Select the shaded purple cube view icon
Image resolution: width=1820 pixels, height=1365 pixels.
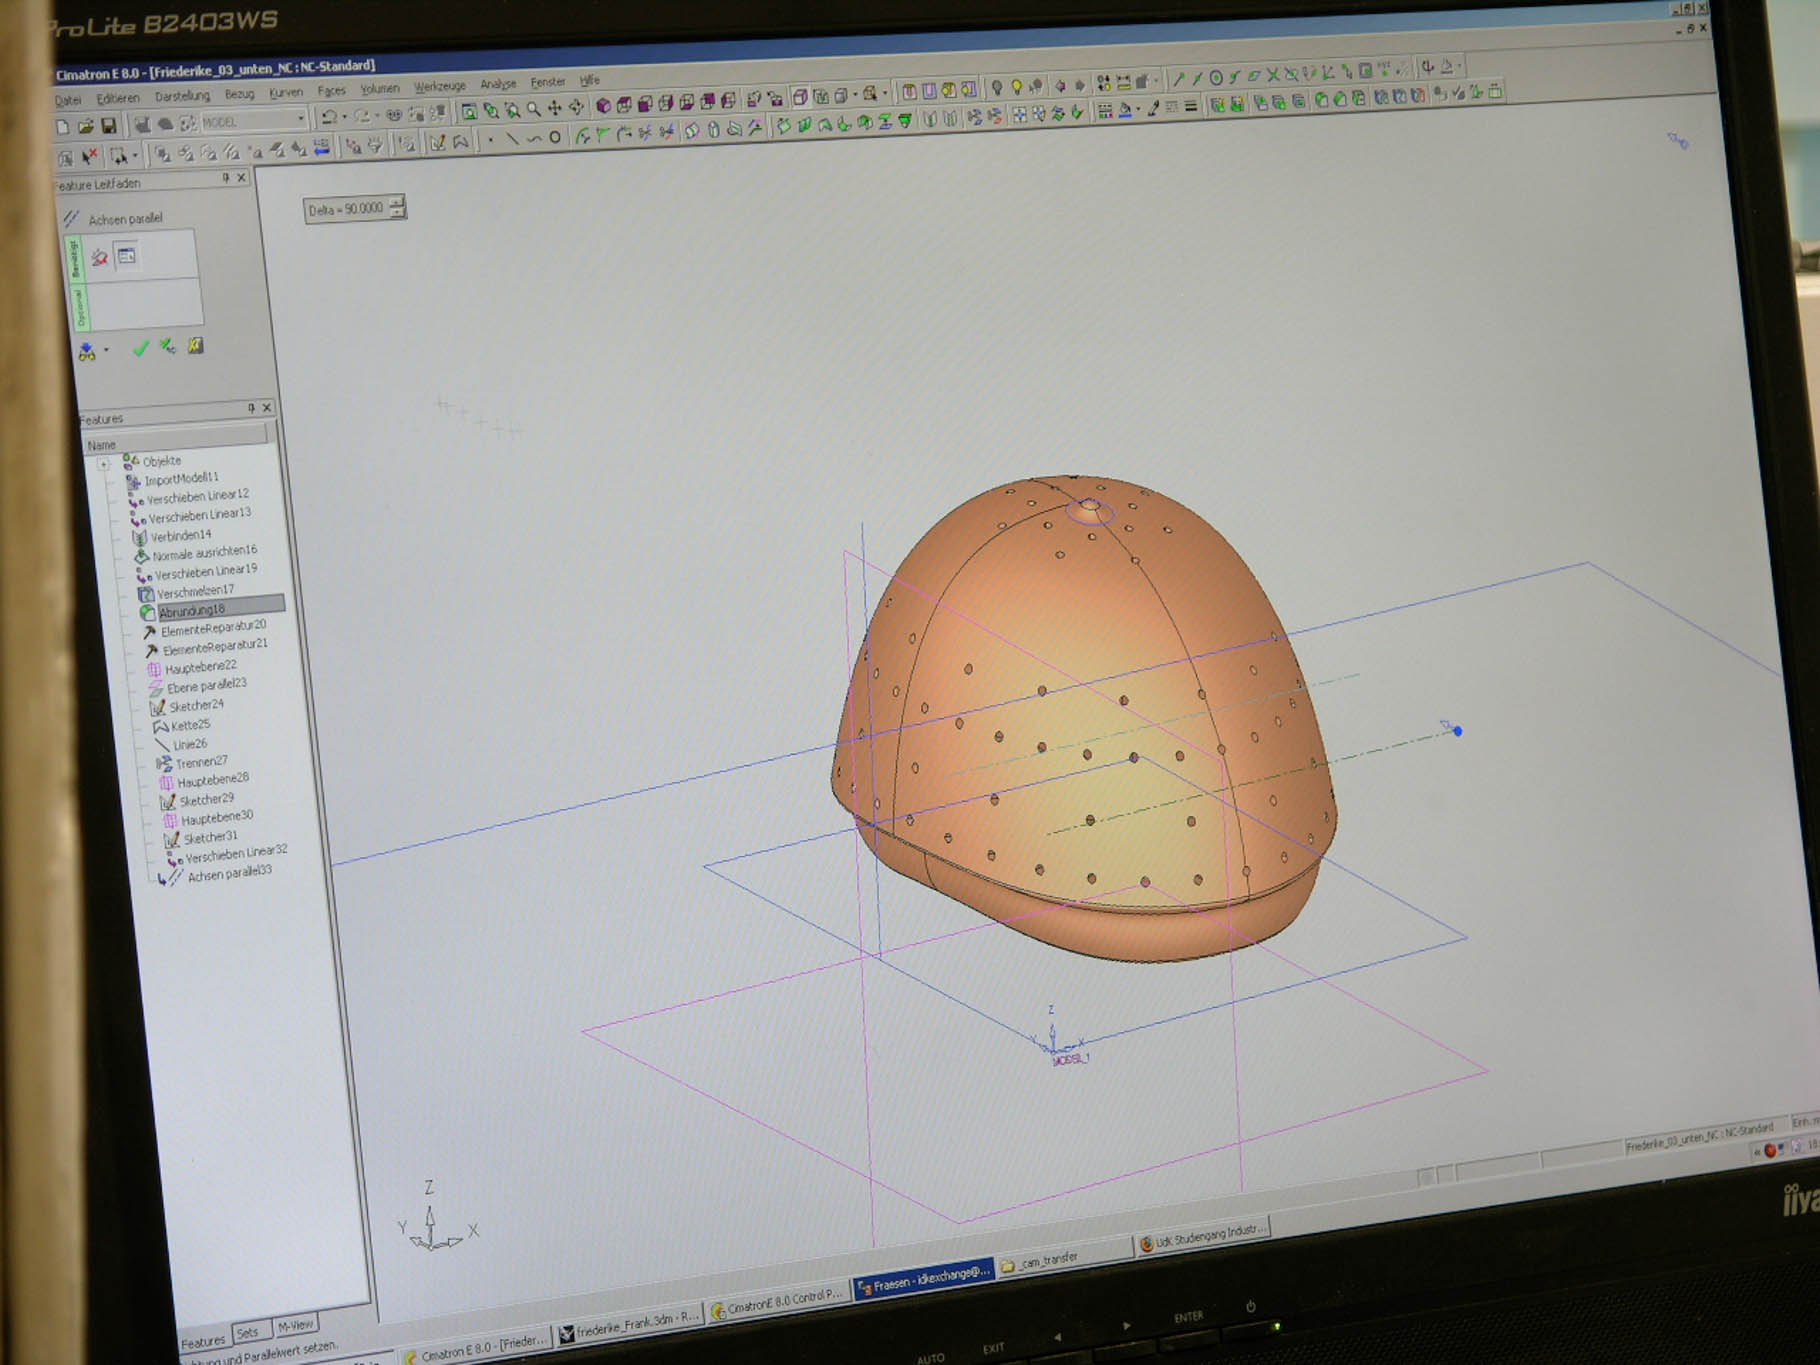[603, 104]
